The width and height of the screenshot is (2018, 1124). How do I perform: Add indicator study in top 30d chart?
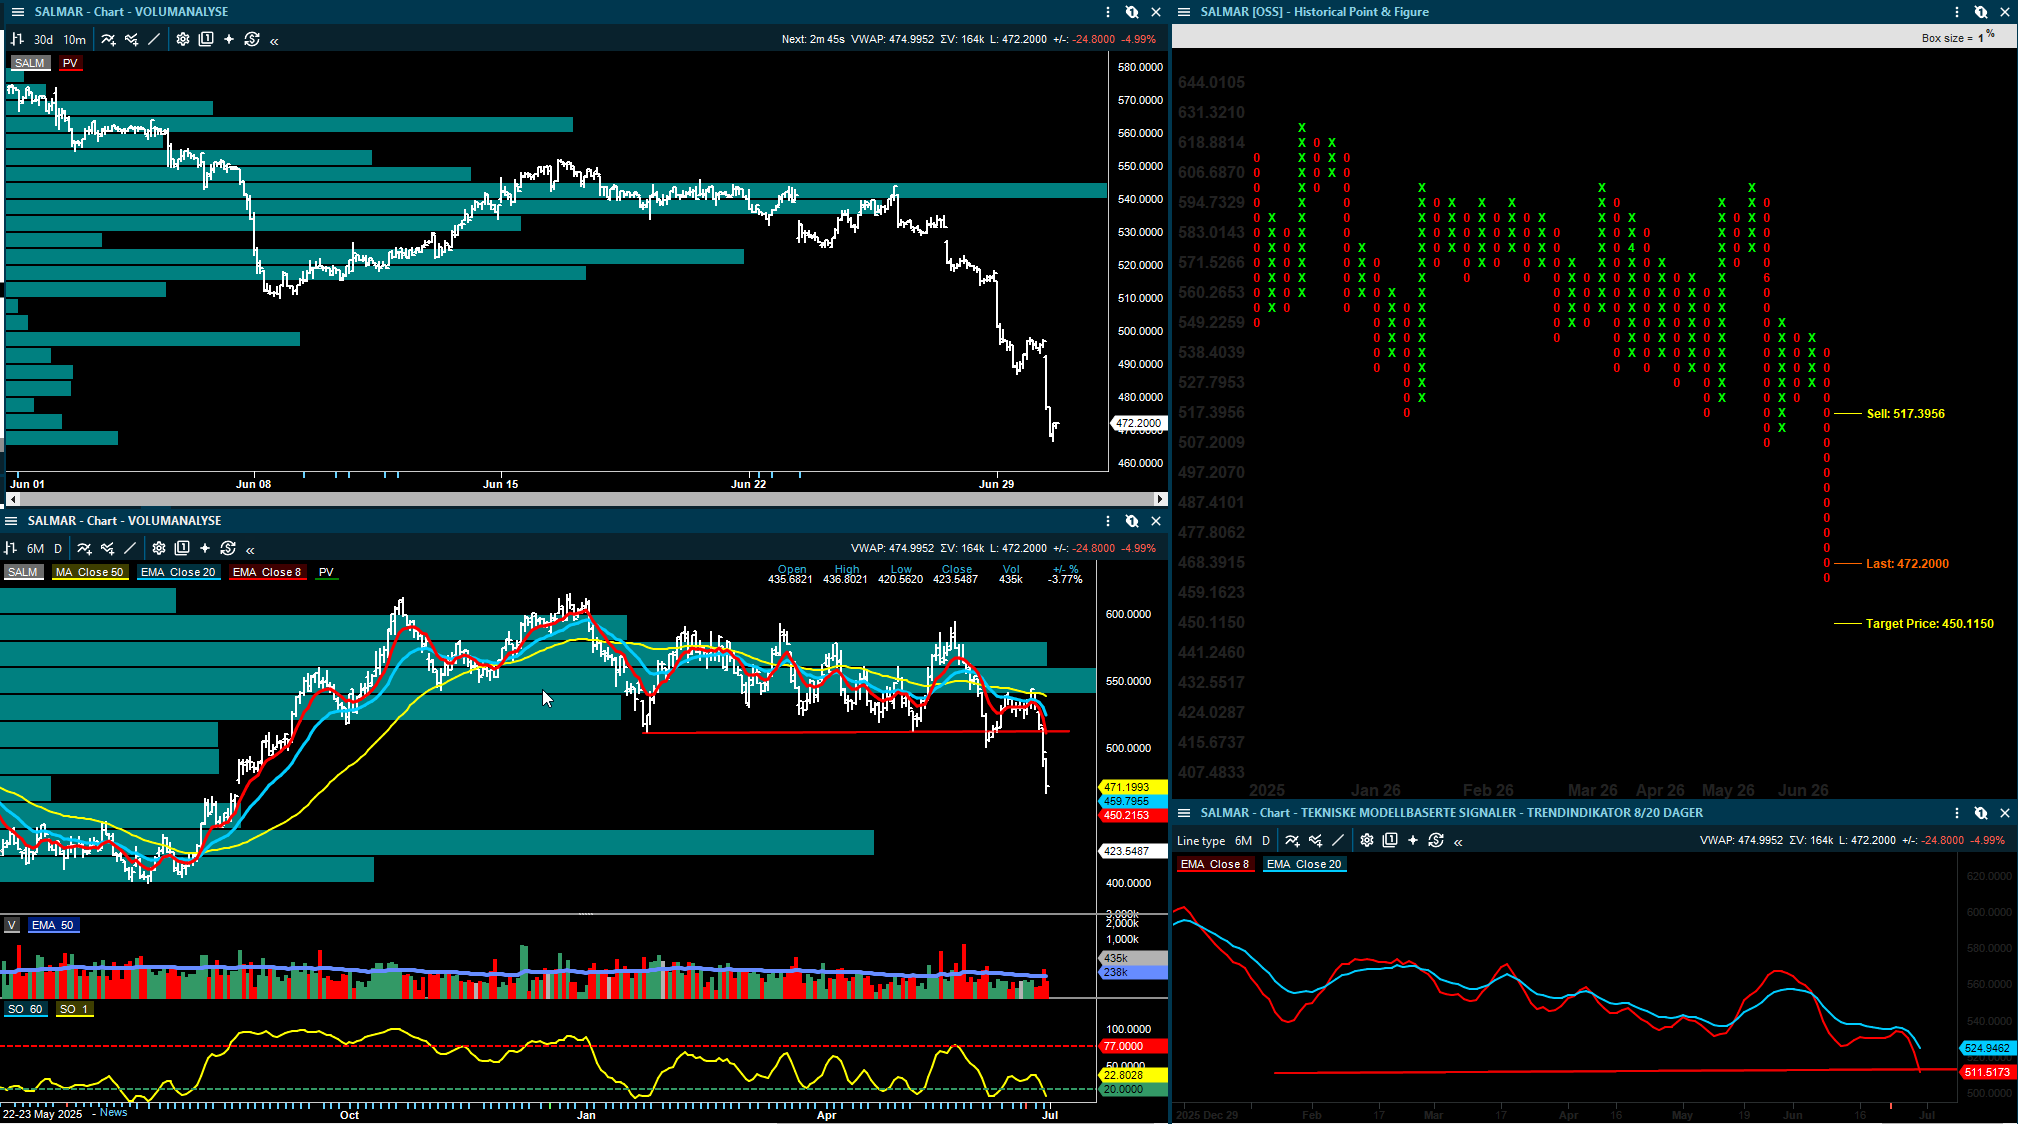(108, 39)
